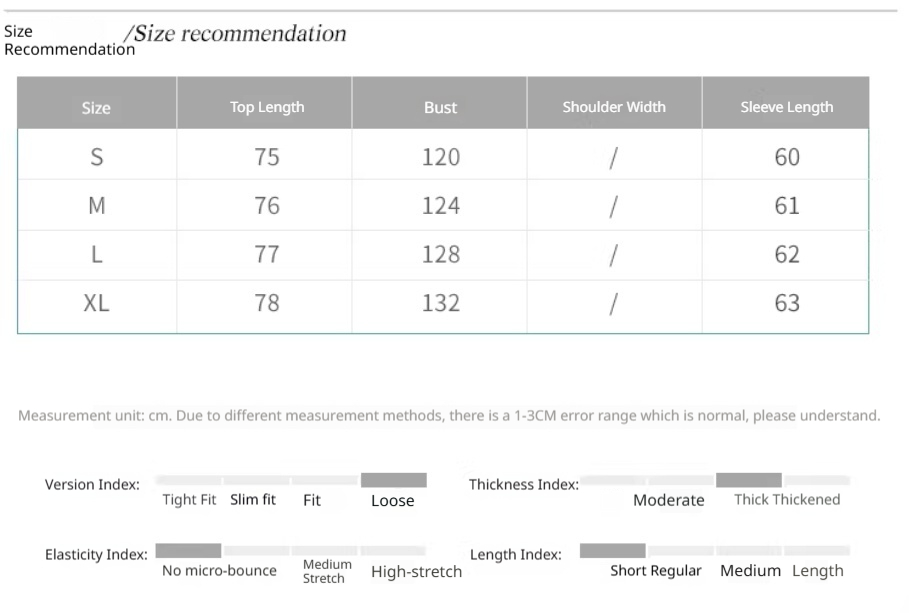909x613 pixels.
Task: Choose the Slim fit label
Action: coord(253,500)
